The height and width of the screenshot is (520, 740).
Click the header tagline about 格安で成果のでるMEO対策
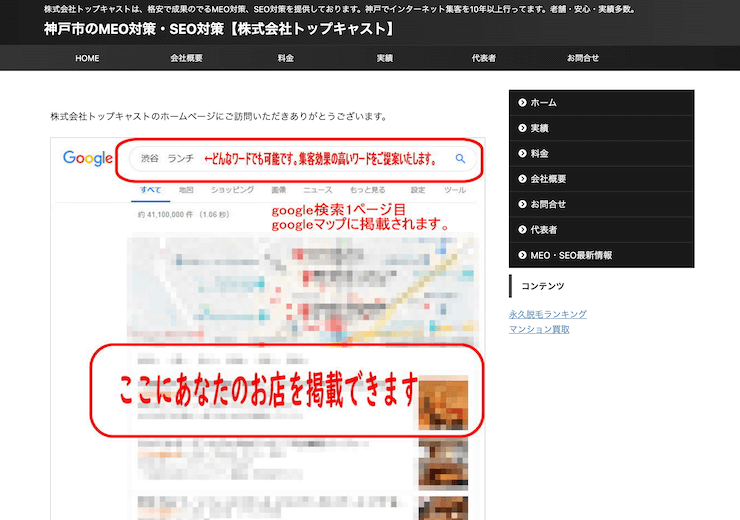[340, 9]
